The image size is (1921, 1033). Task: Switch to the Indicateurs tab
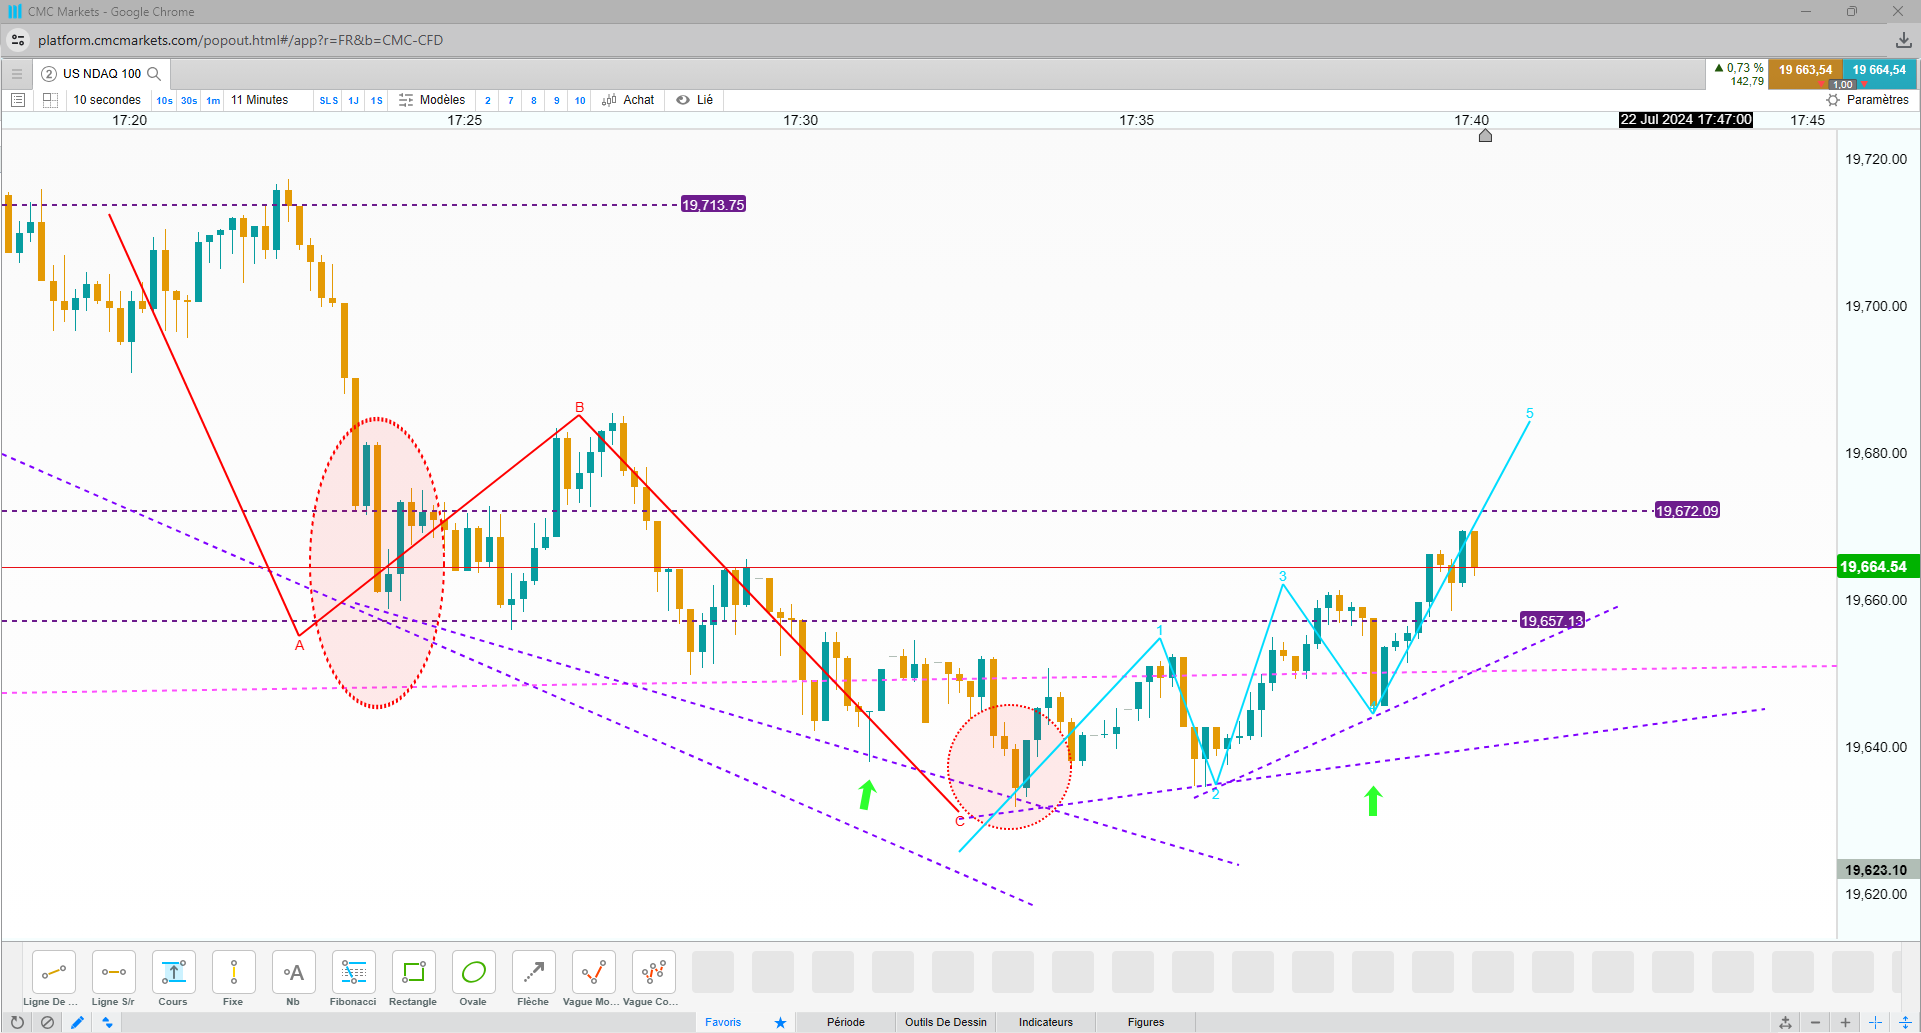(1046, 1022)
